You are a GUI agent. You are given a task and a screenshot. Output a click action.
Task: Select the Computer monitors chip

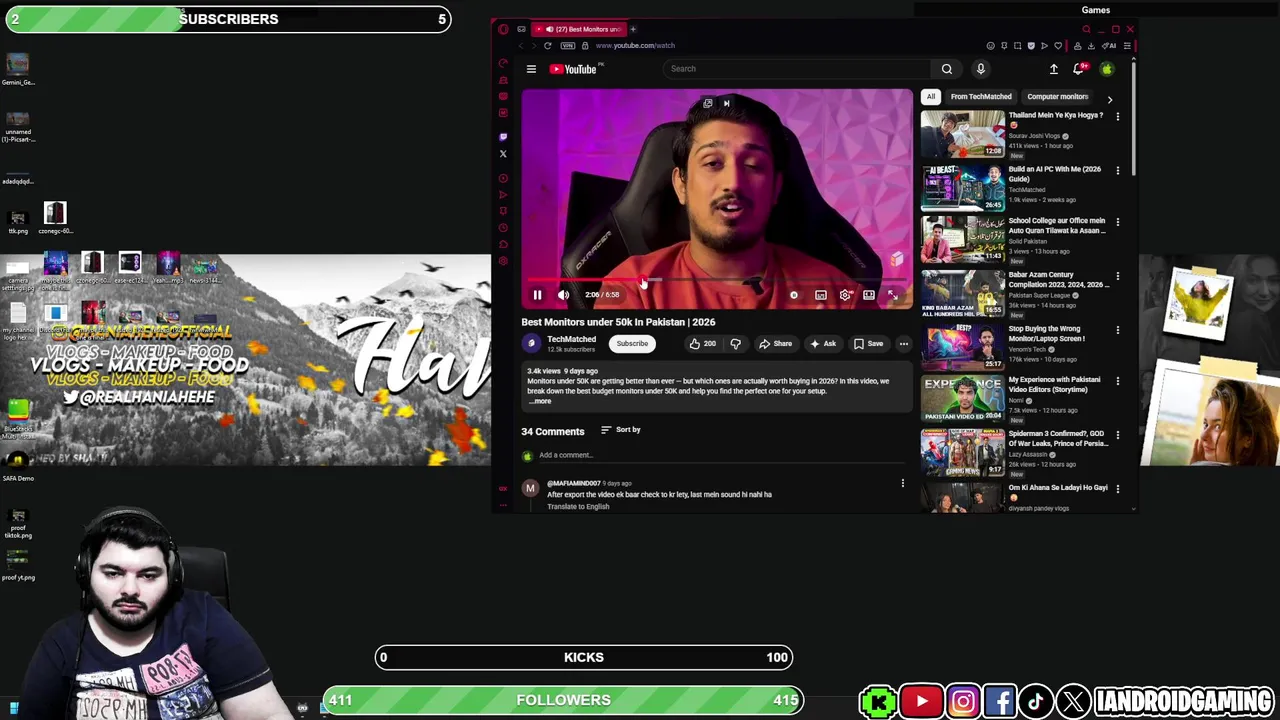[x=1057, y=97]
